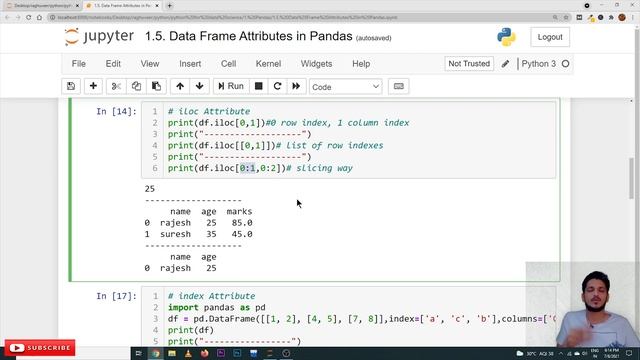This screenshot has width=640, height=360.
Task: Bookmark this page with star icon
Action: [x=566, y=18]
